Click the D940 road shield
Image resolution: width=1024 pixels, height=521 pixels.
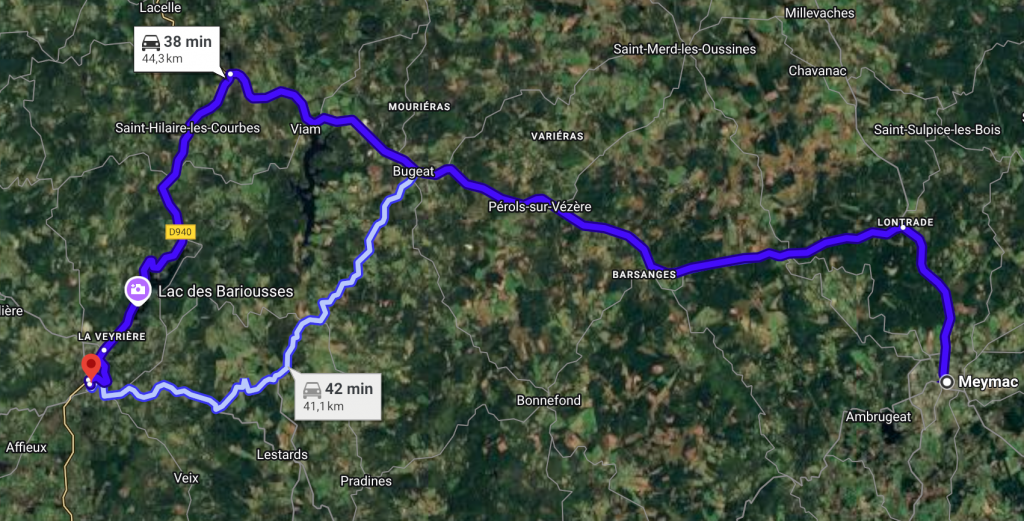coord(180,232)
